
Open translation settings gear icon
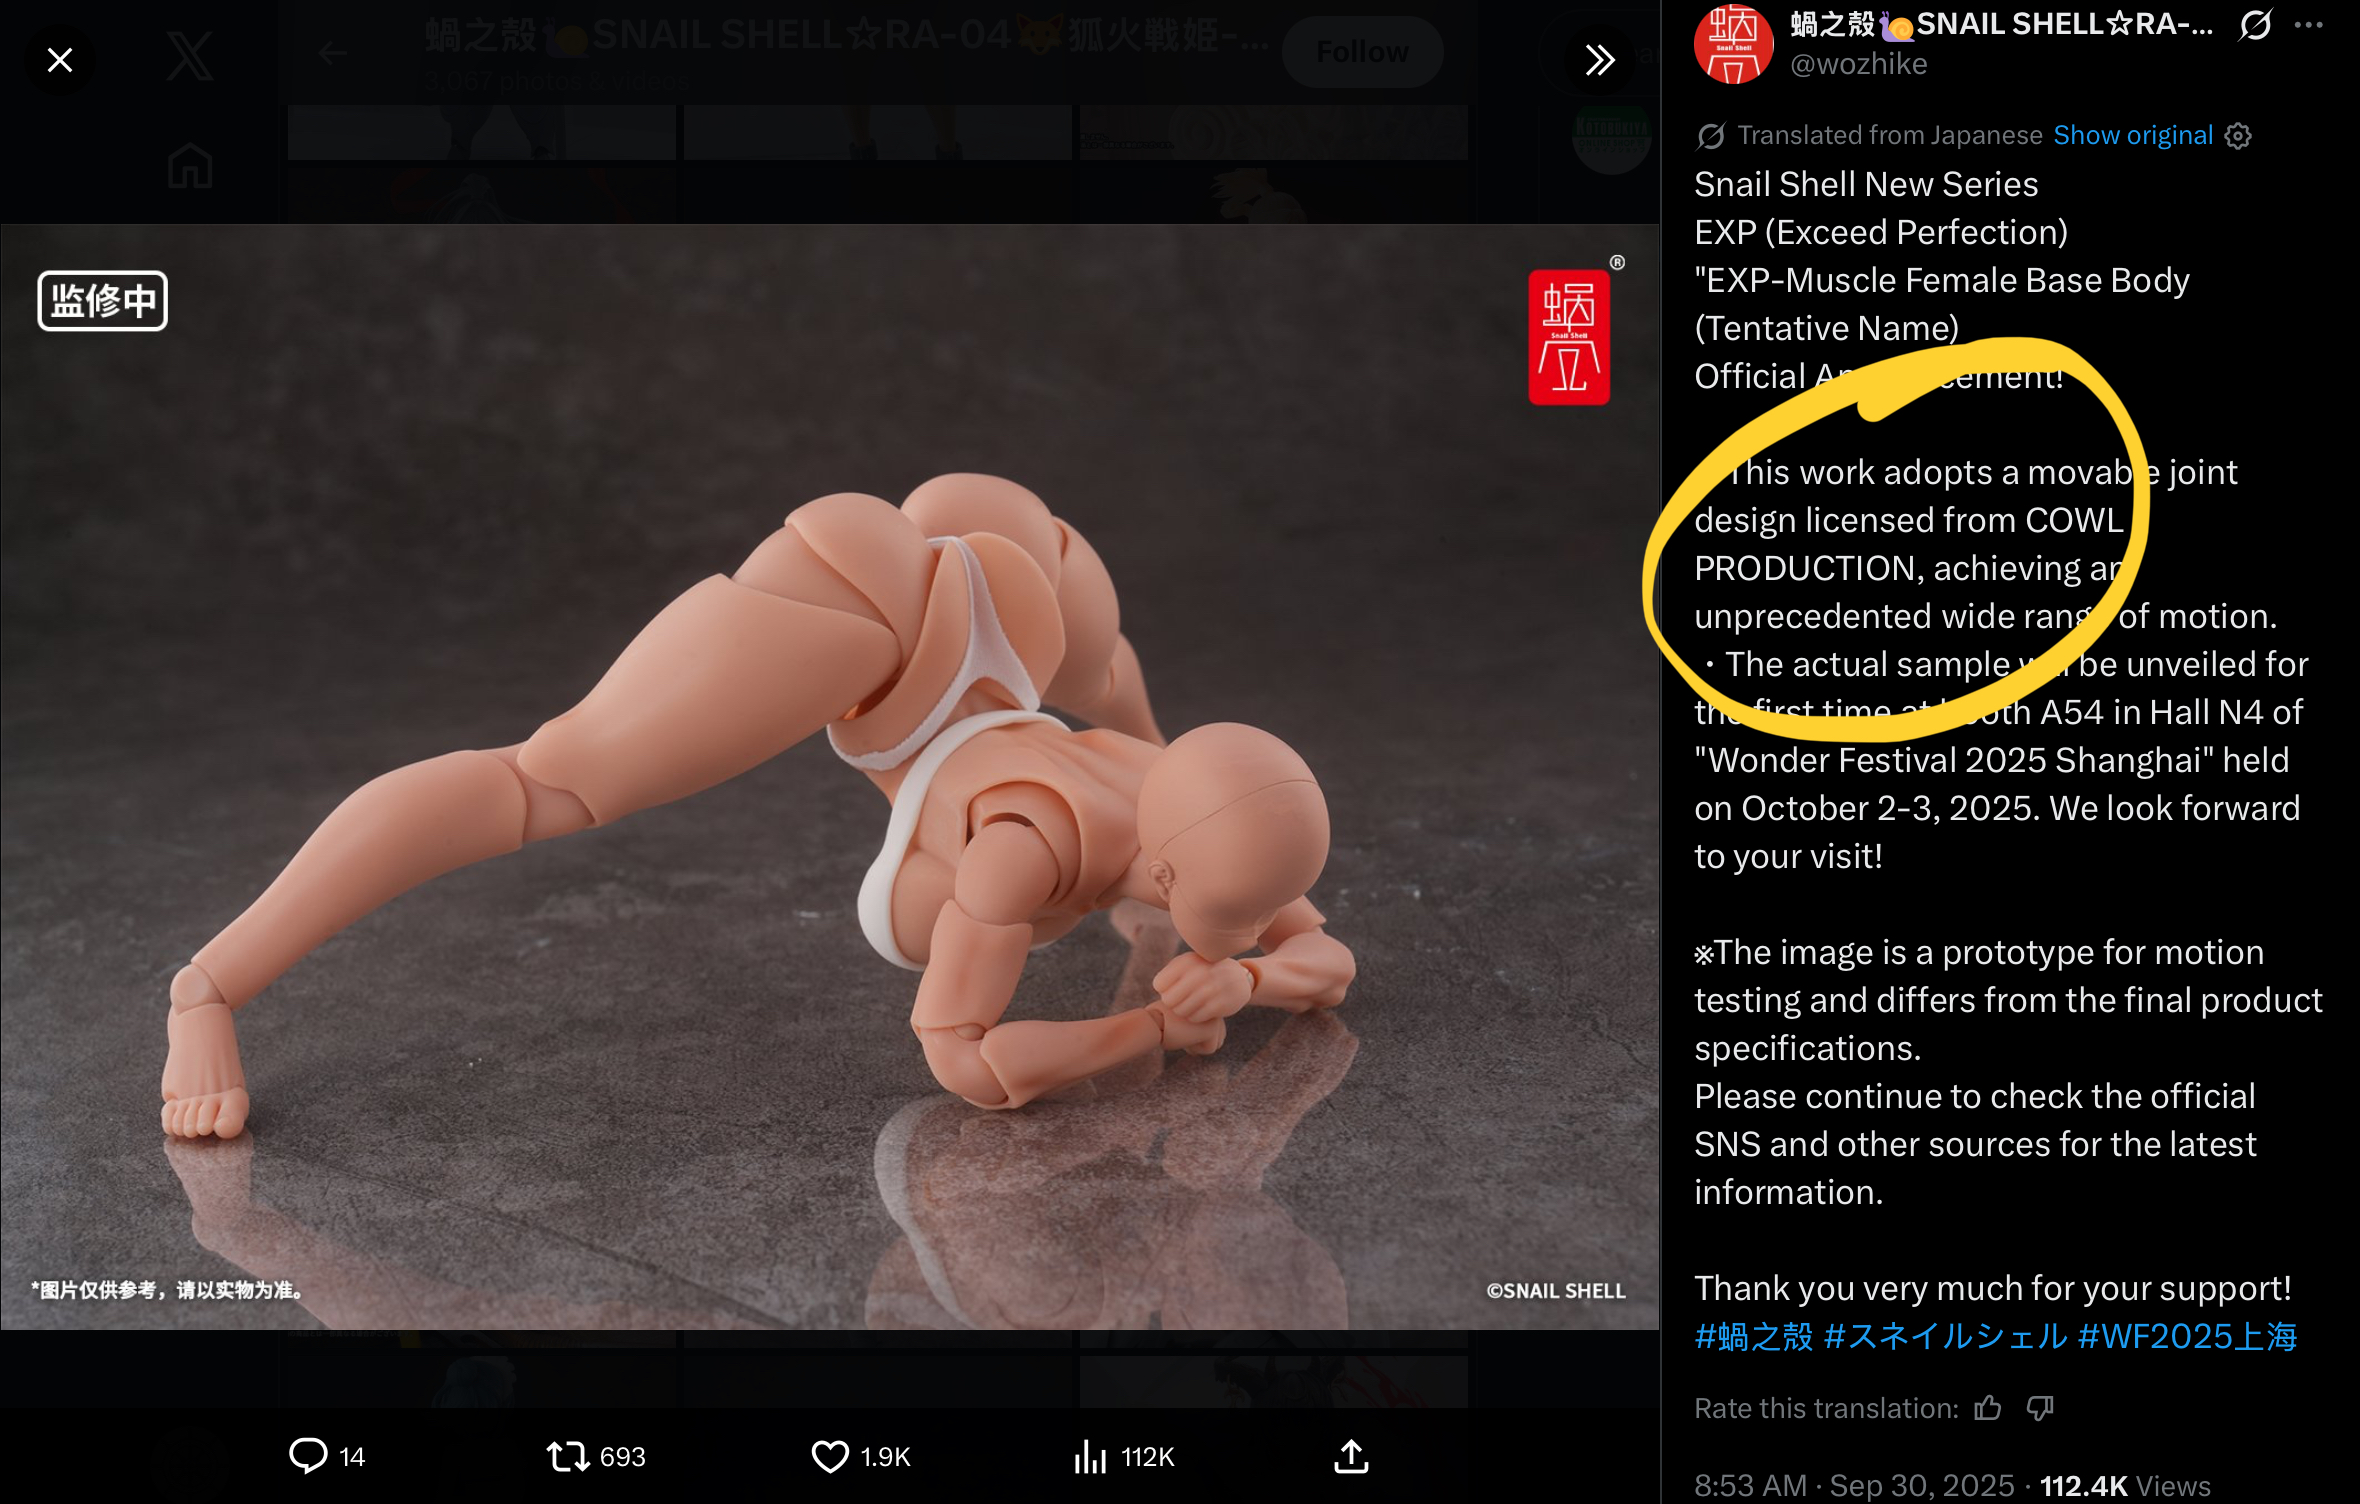(x=2238, y=136)
